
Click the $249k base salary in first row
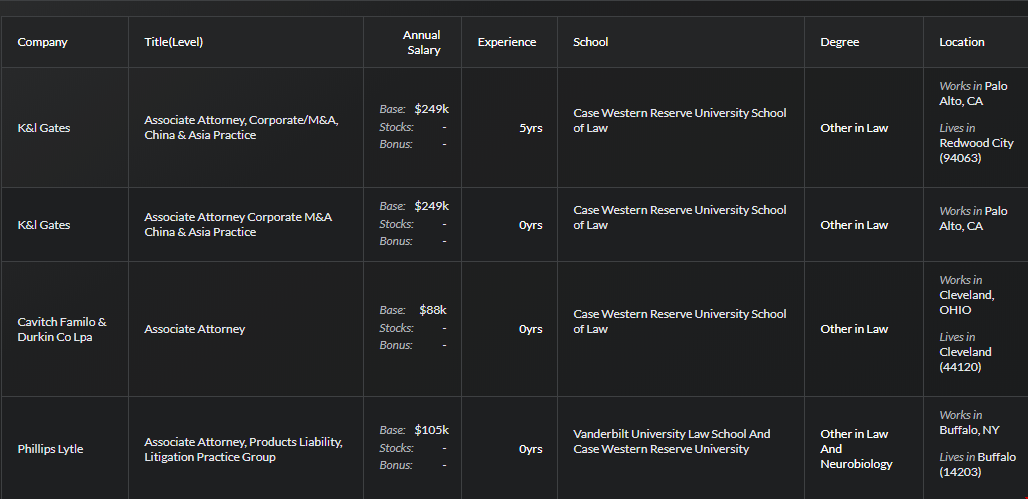[x=431, y=109]
